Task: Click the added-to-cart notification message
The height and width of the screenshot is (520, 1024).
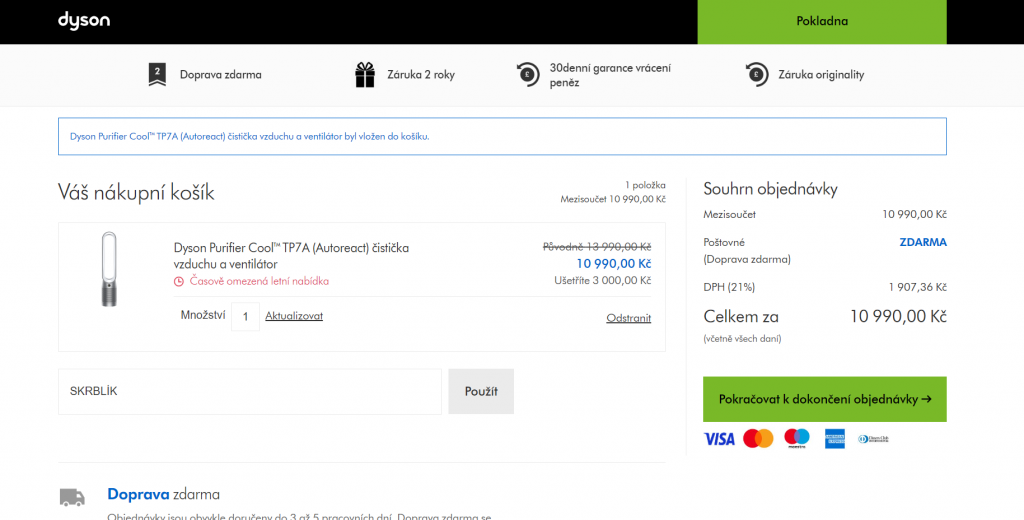Action: pos(249,137)
